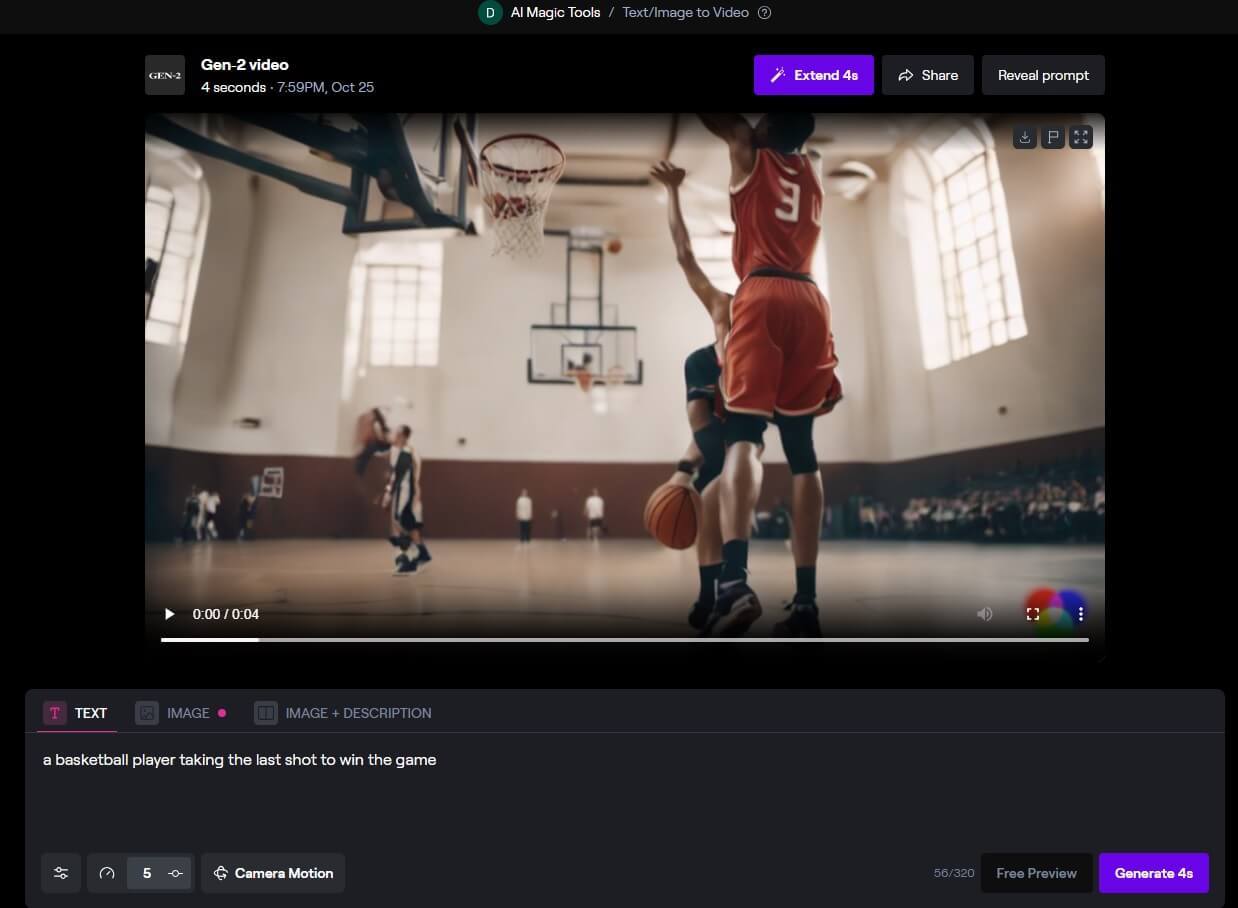Screen dimensions: 1238x908
Task: Mute the video audio
Action: (985, 614)
